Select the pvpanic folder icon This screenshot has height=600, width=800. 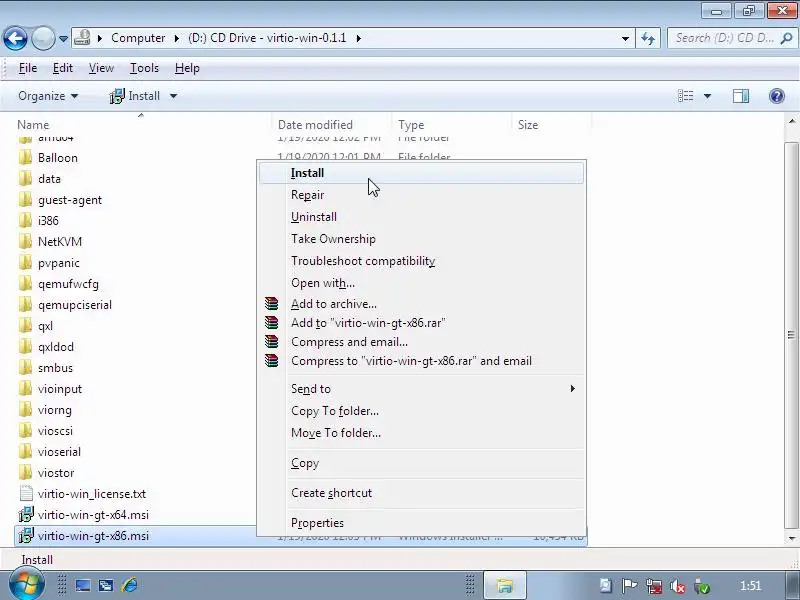[x=26, y=263]
